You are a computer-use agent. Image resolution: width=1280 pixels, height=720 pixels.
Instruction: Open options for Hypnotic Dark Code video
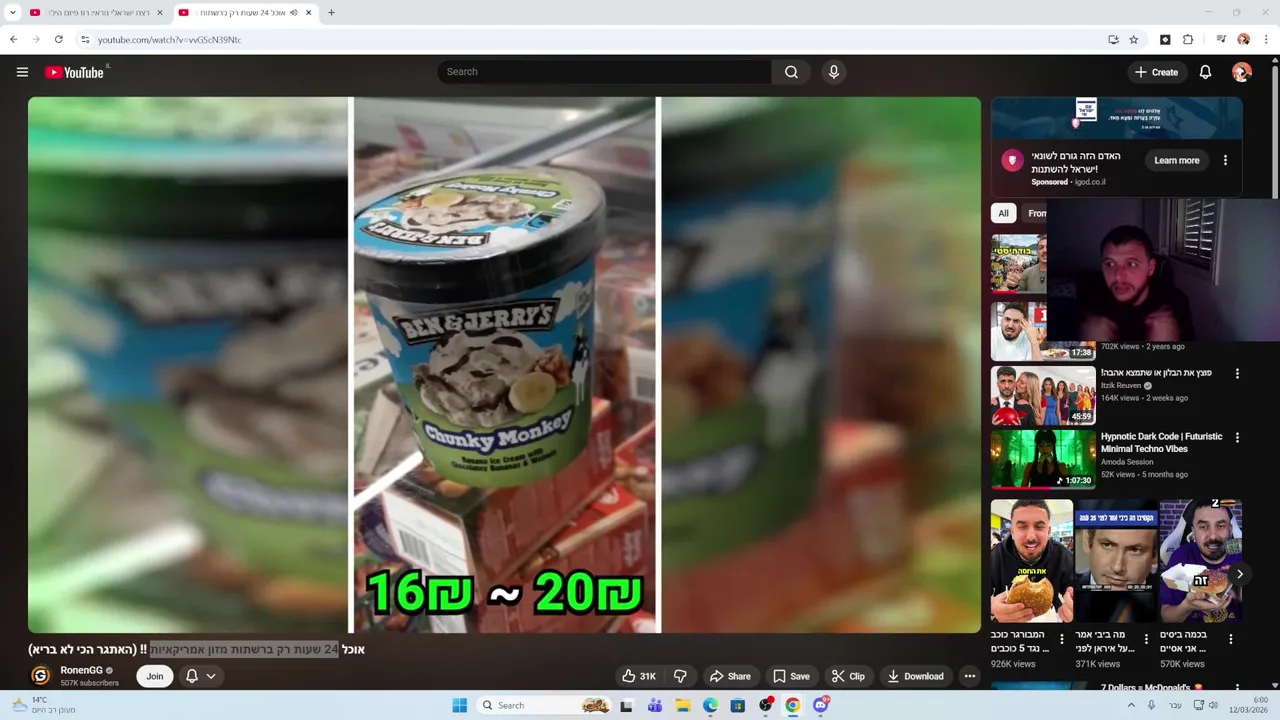[x=1237, y=438]
